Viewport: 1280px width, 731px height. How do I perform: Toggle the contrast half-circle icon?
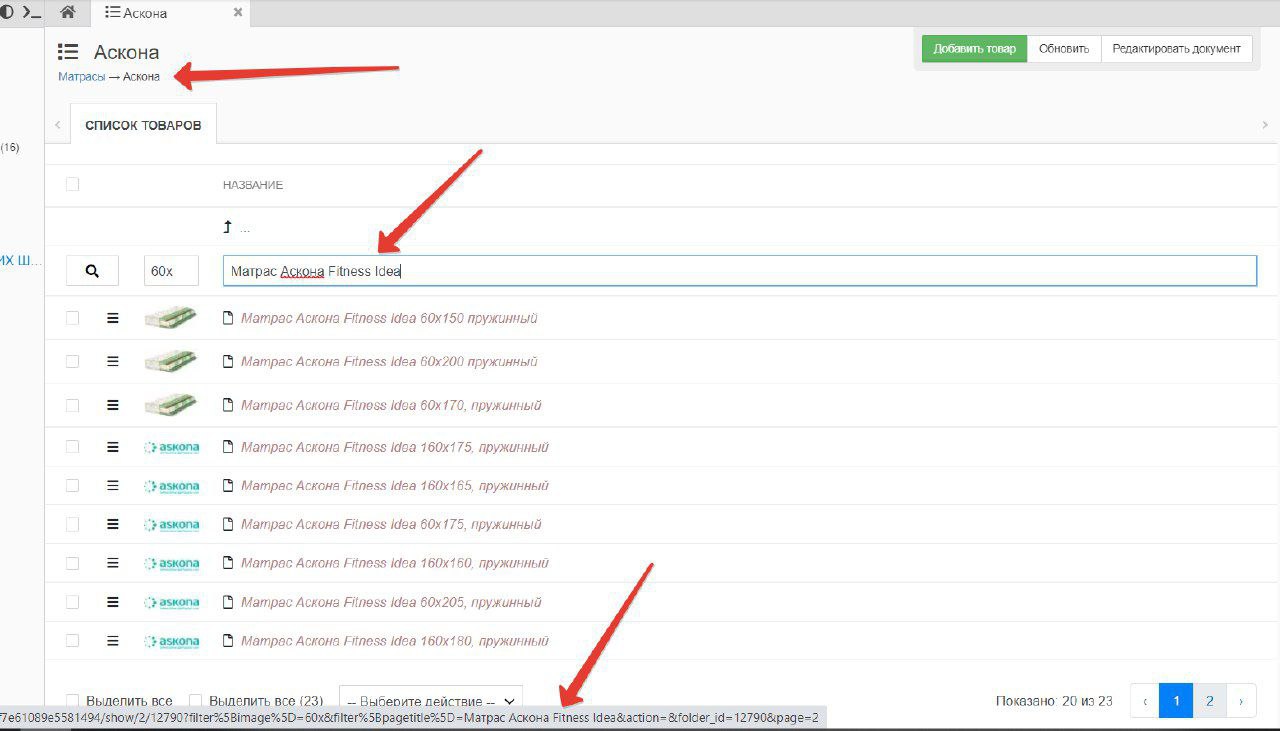pos(6,13)
